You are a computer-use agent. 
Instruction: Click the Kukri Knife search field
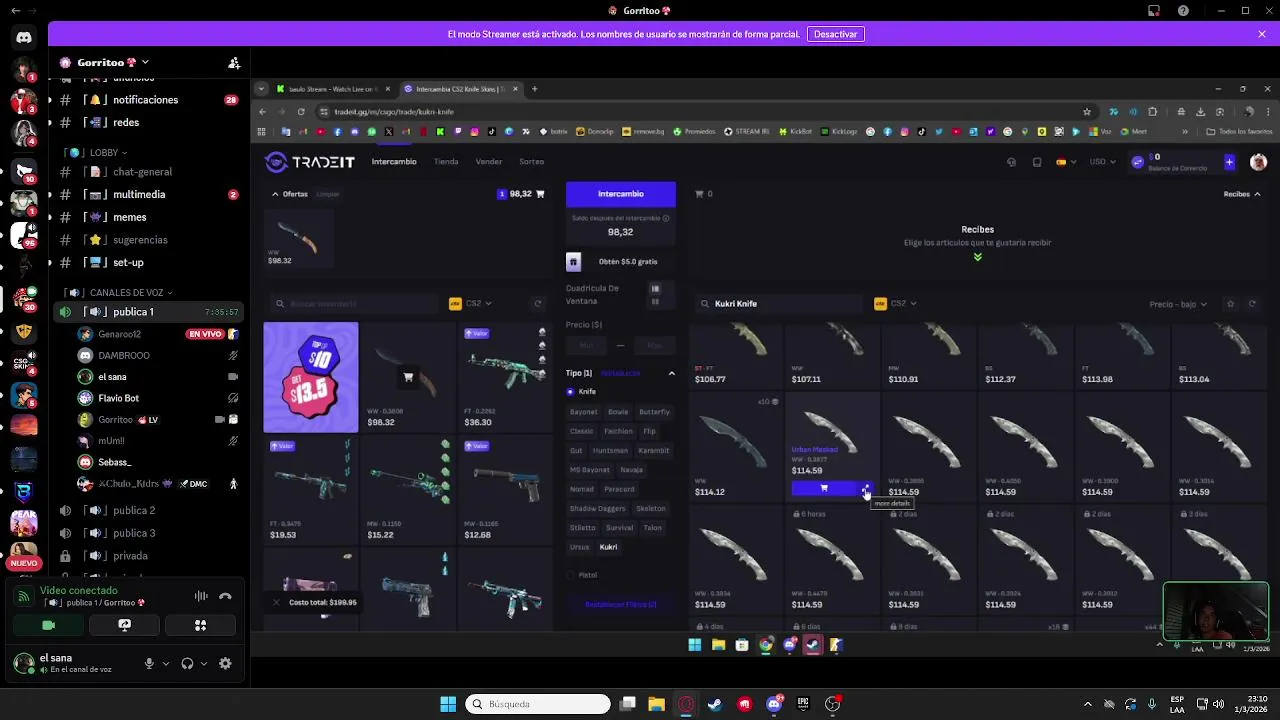pyautogui.click(x=780, y=303)
